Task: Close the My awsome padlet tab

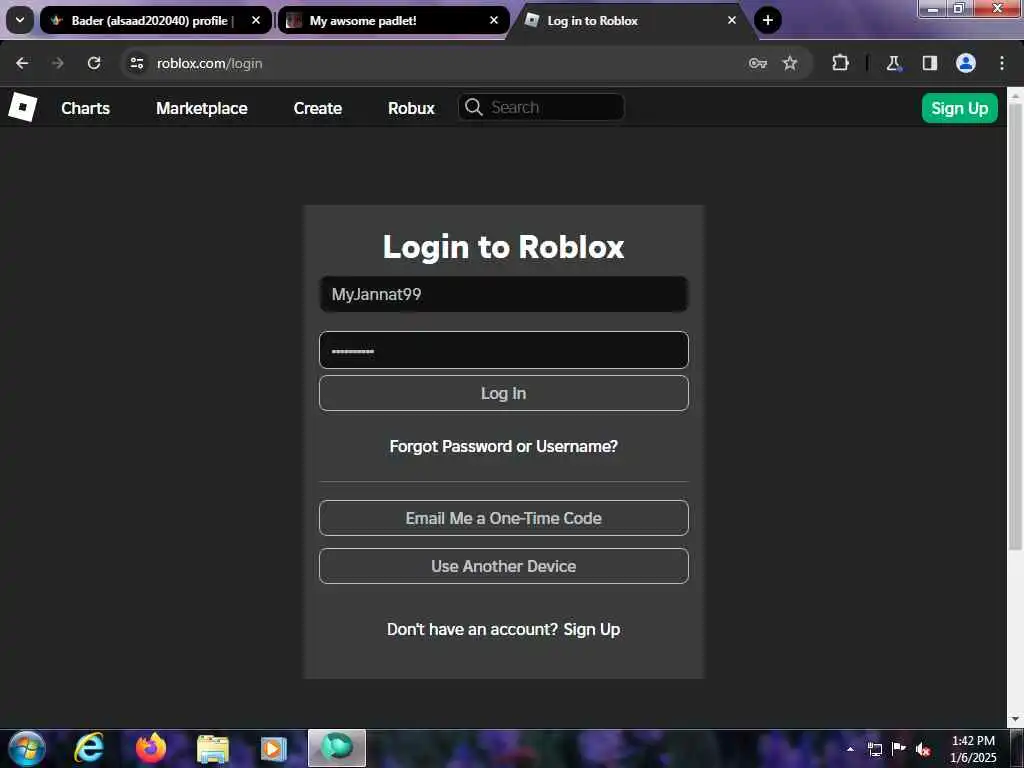Action: pyautogui.click(x=494, y=20)
